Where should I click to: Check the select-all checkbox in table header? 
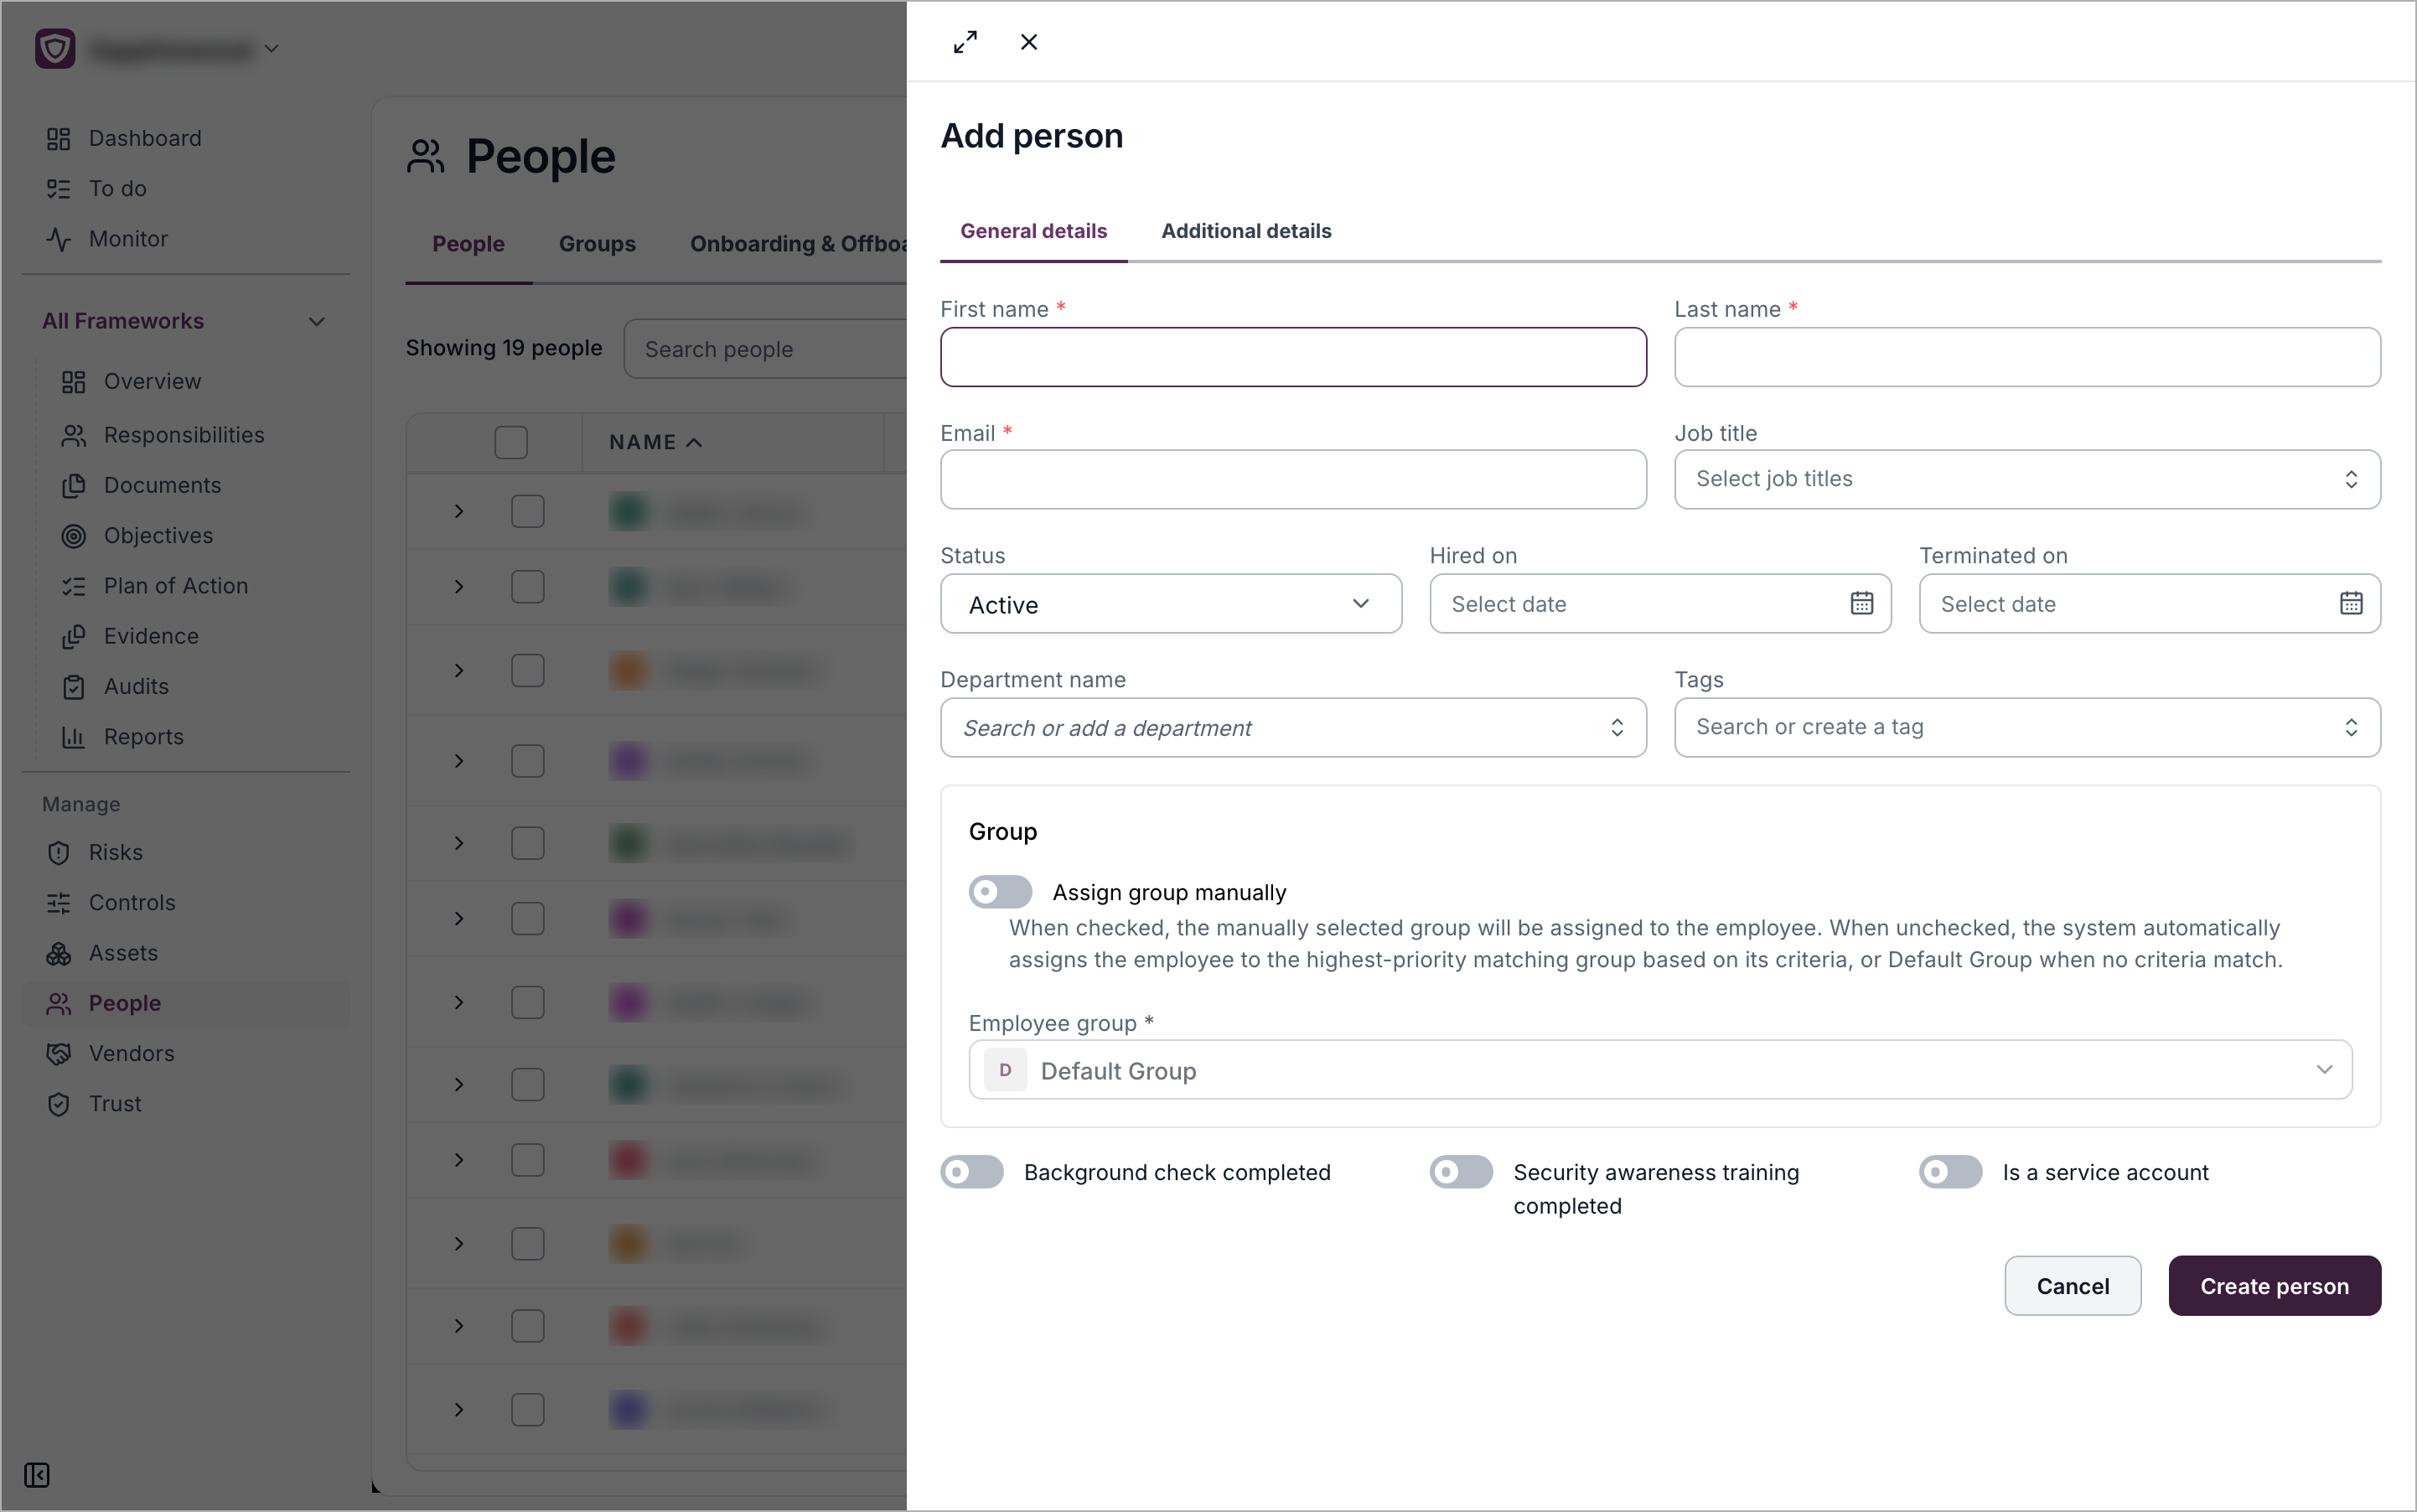pos(511,442)
